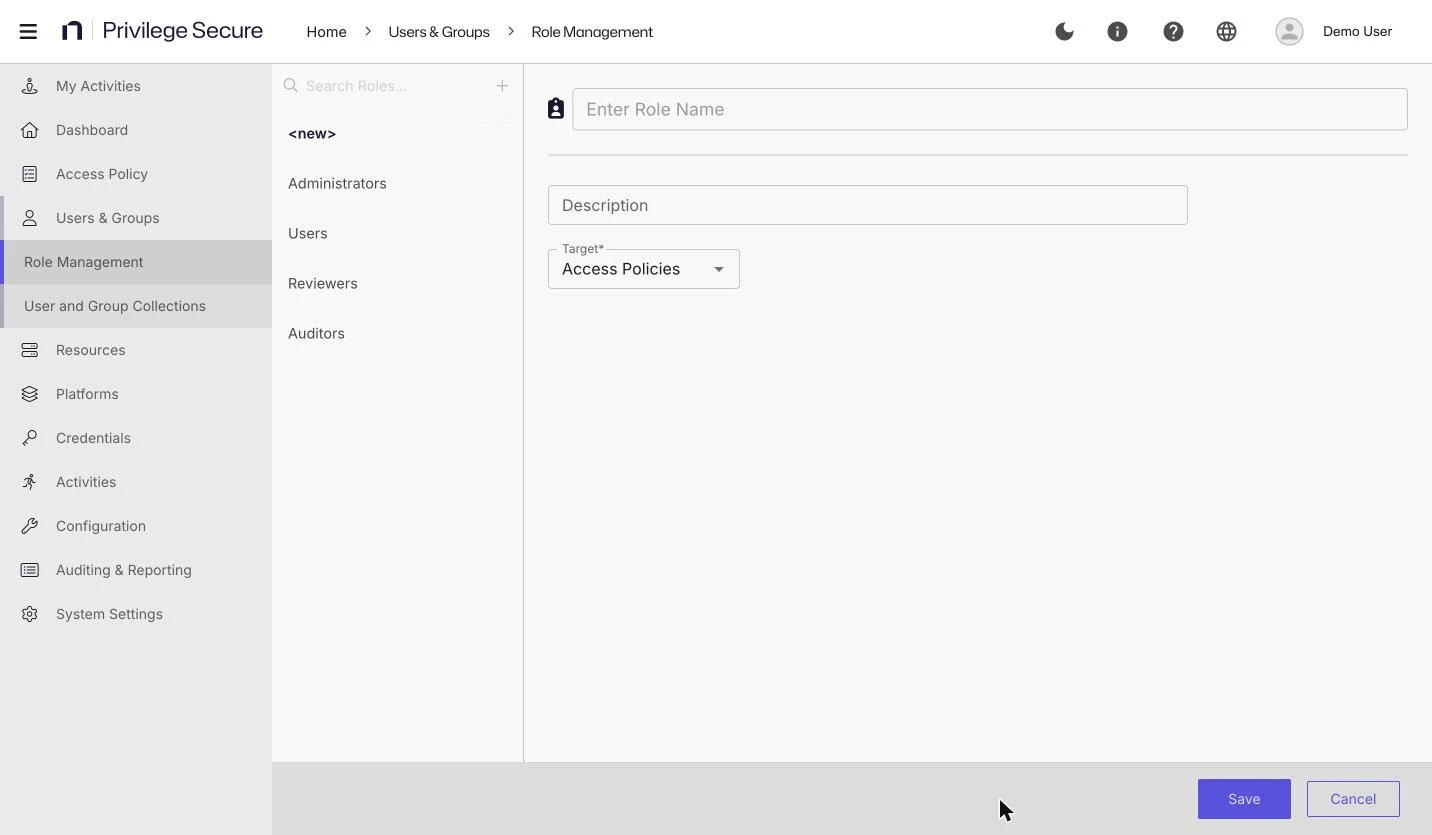Screen dimensions: 1432x835
Task: Open My Activities from sidebar
Action: click(x=136, y=86)
